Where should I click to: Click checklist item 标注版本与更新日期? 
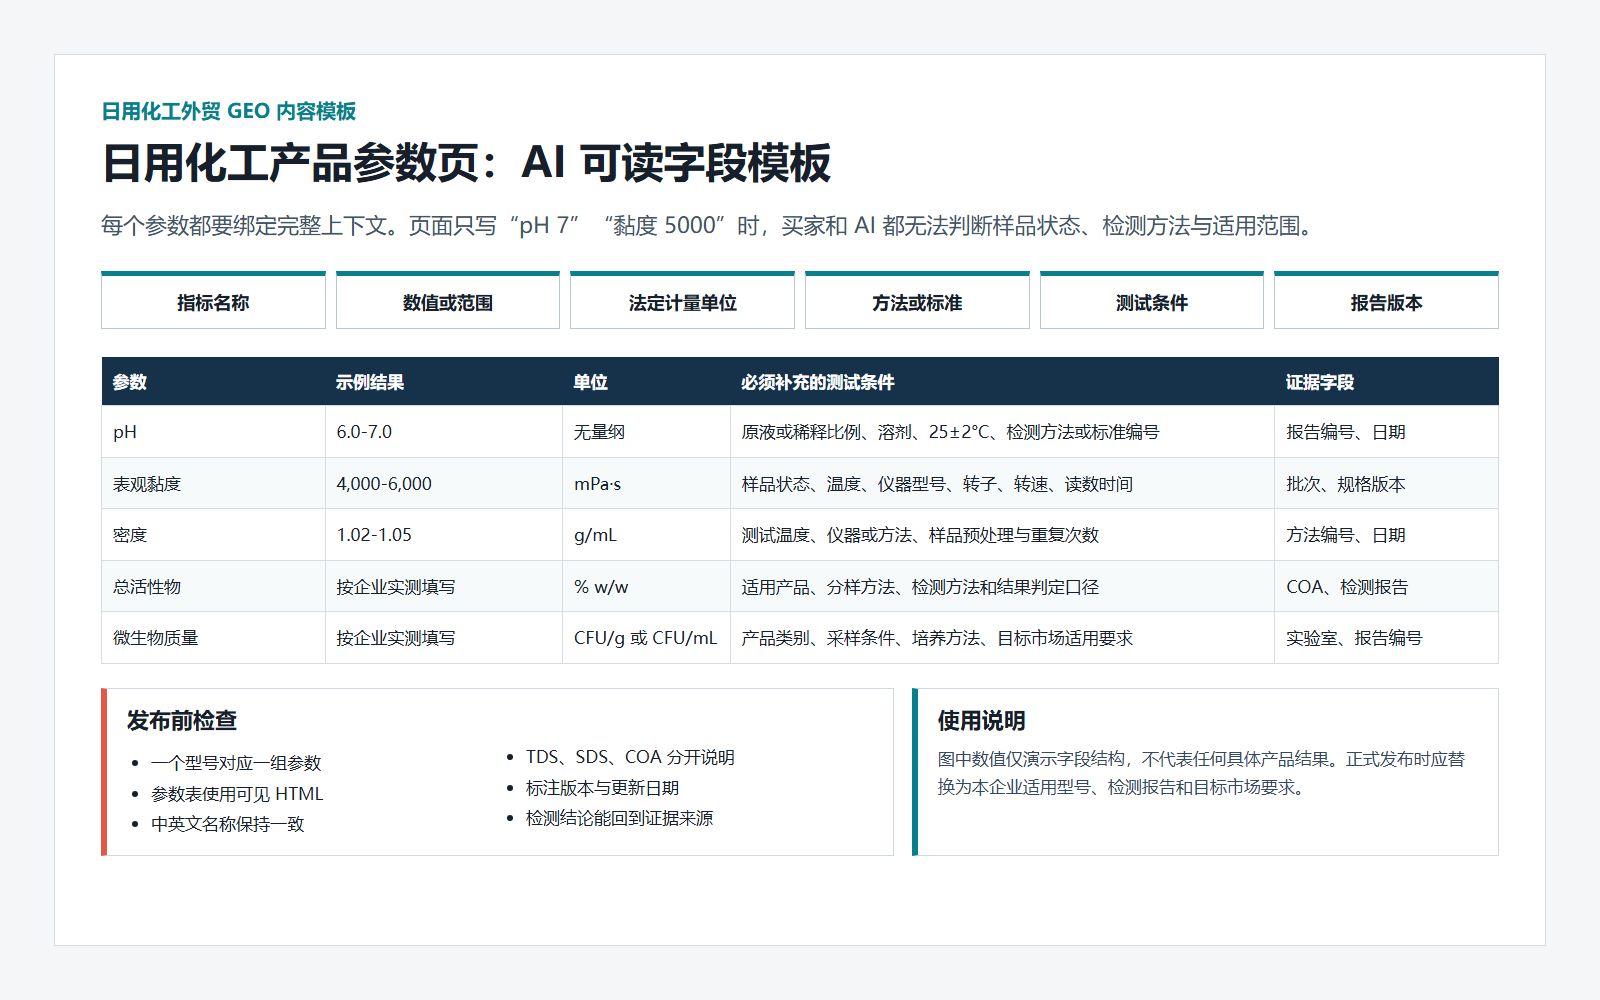tap(603, 788)
